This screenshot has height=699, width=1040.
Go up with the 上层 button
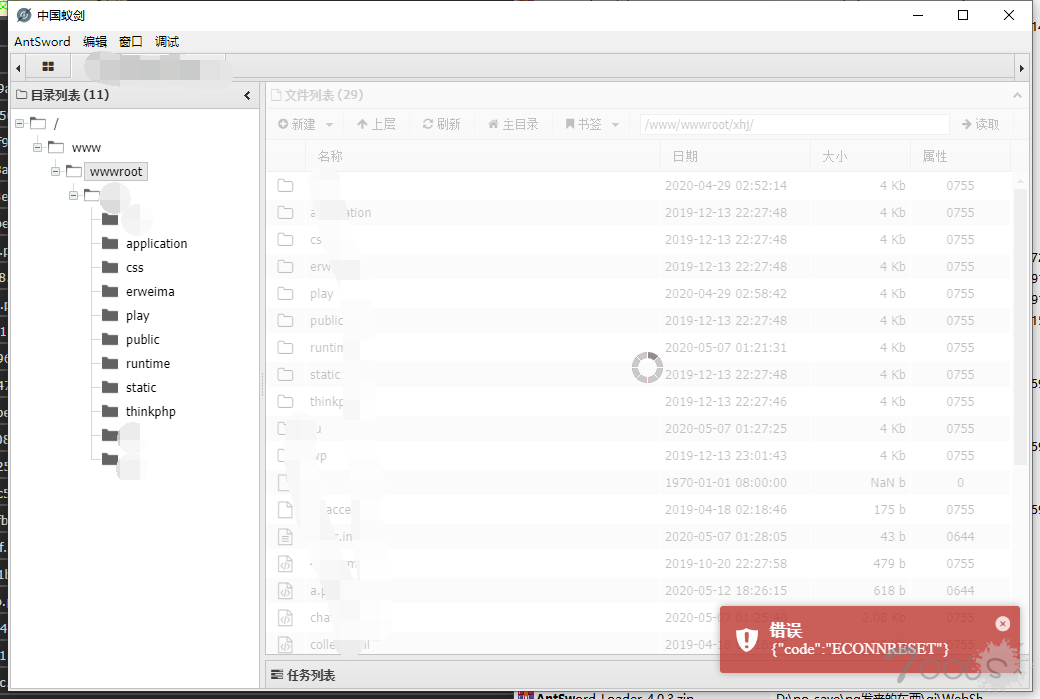376,124
